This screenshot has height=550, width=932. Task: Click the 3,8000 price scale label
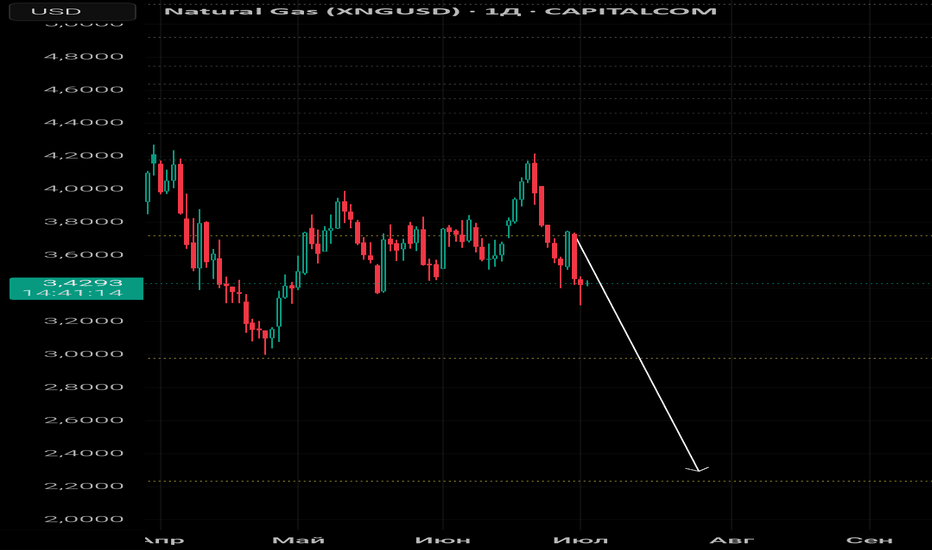click(84, 222)
